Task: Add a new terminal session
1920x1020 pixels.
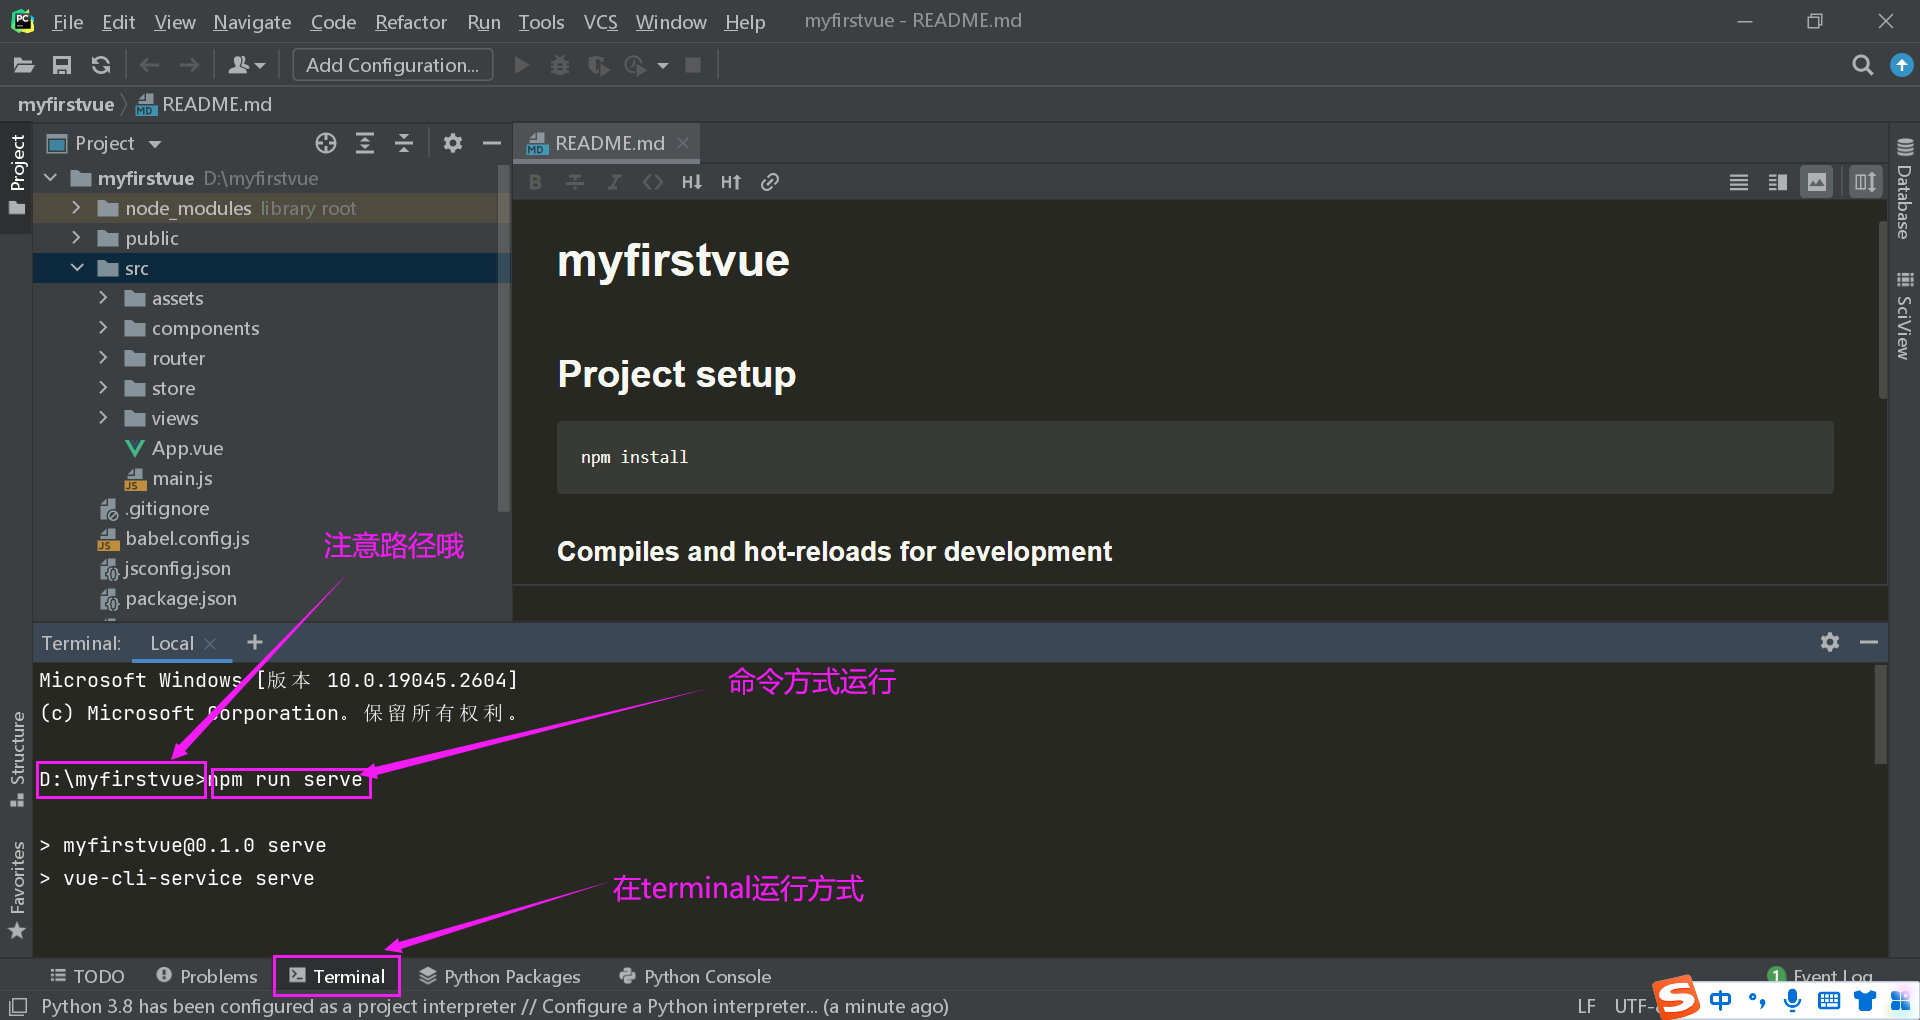Action: [x=254, y=642]
